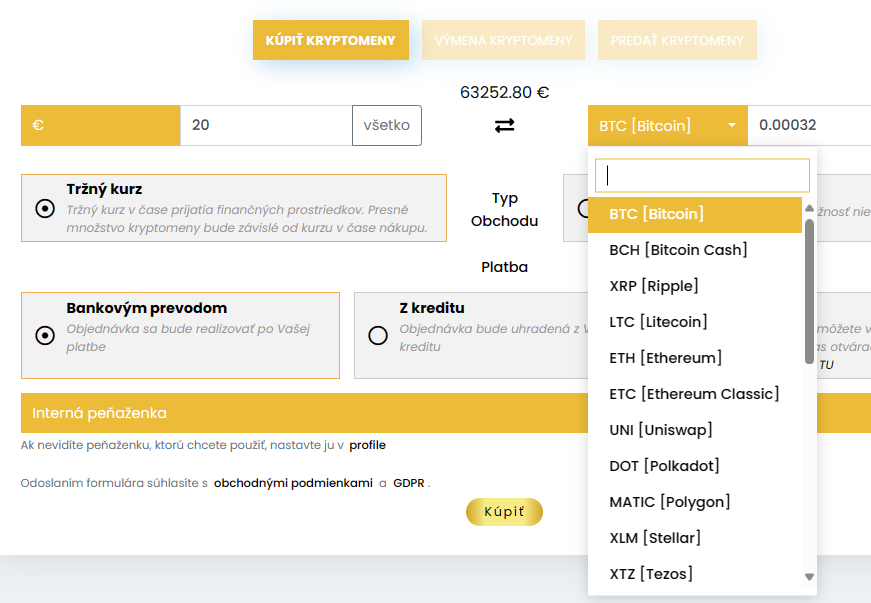The image size is (871, 603).
Task: Open the BTC [Bitcoin] currency dropdown
Action: (x=667, y=125)
